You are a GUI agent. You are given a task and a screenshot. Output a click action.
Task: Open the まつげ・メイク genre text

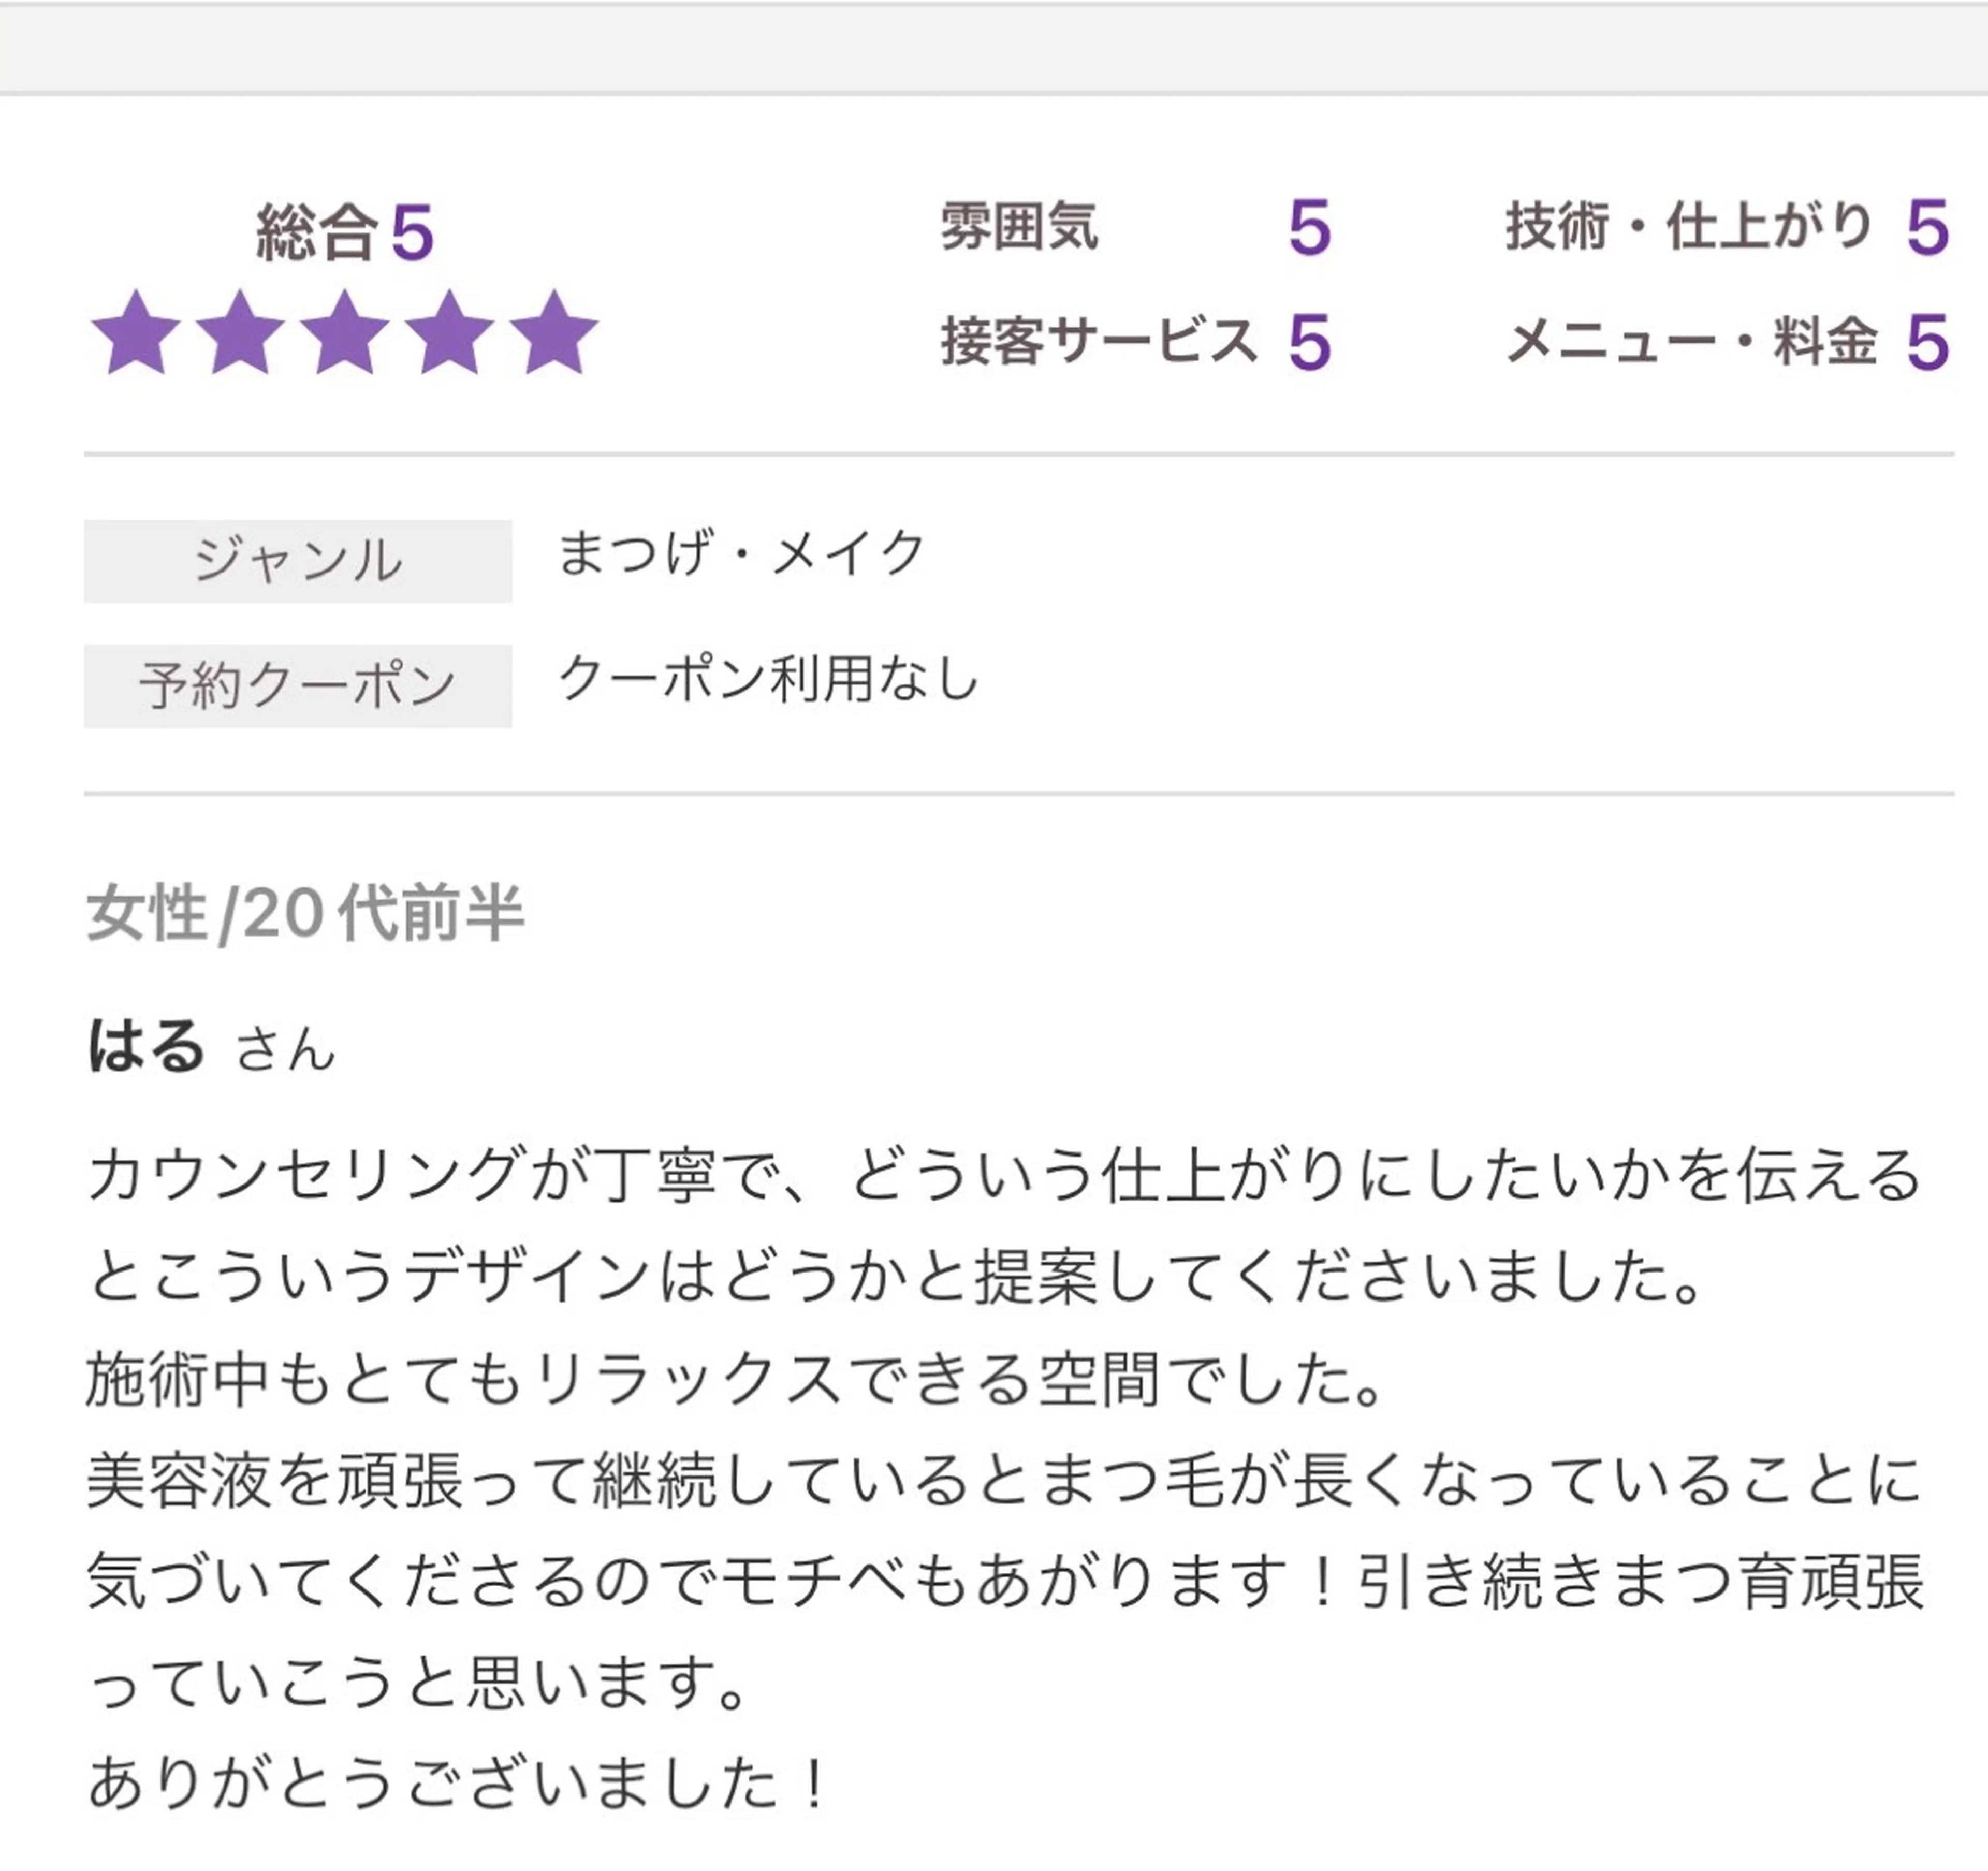pyautogui.click(x=741, y=553)
